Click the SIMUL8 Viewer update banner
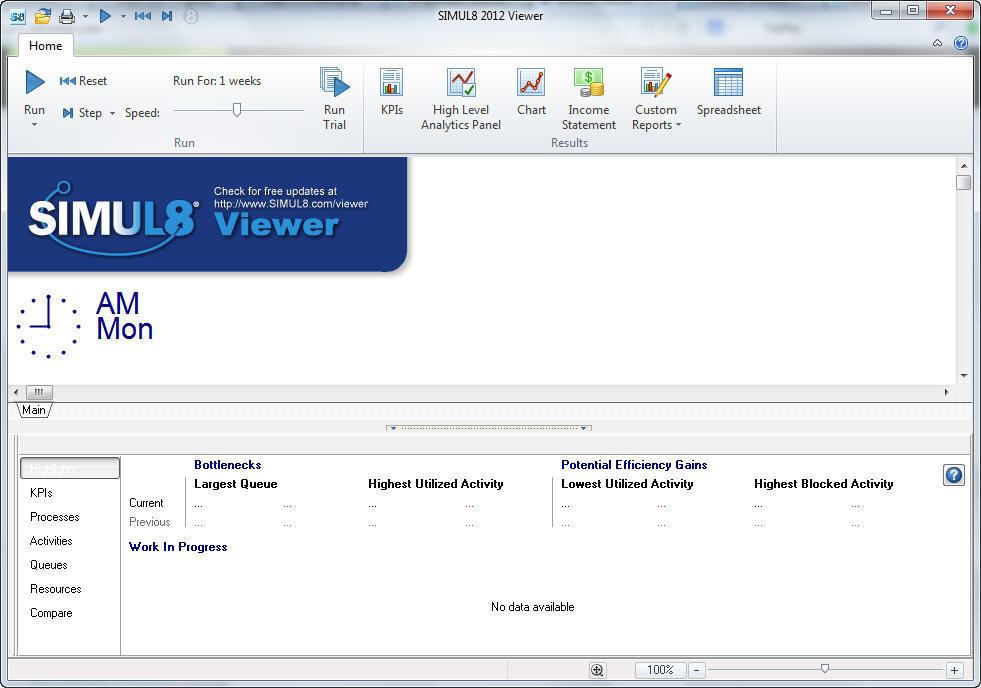 click(x=208, y=215)
